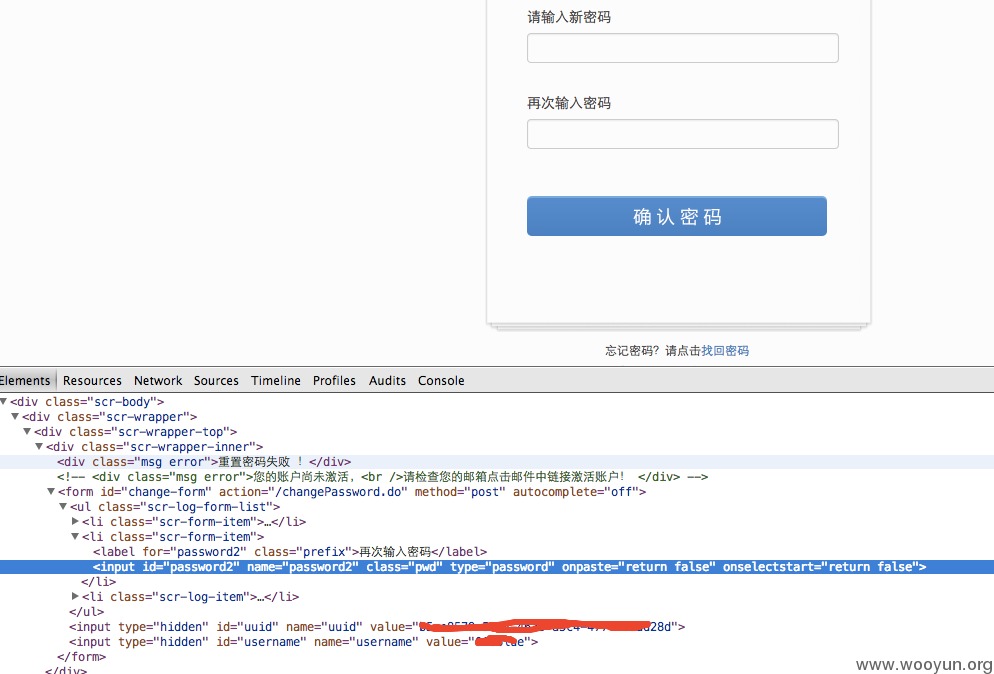994x674 pixels.
Task: Open the 找回密码 link
Action: (x=725, y=351)
